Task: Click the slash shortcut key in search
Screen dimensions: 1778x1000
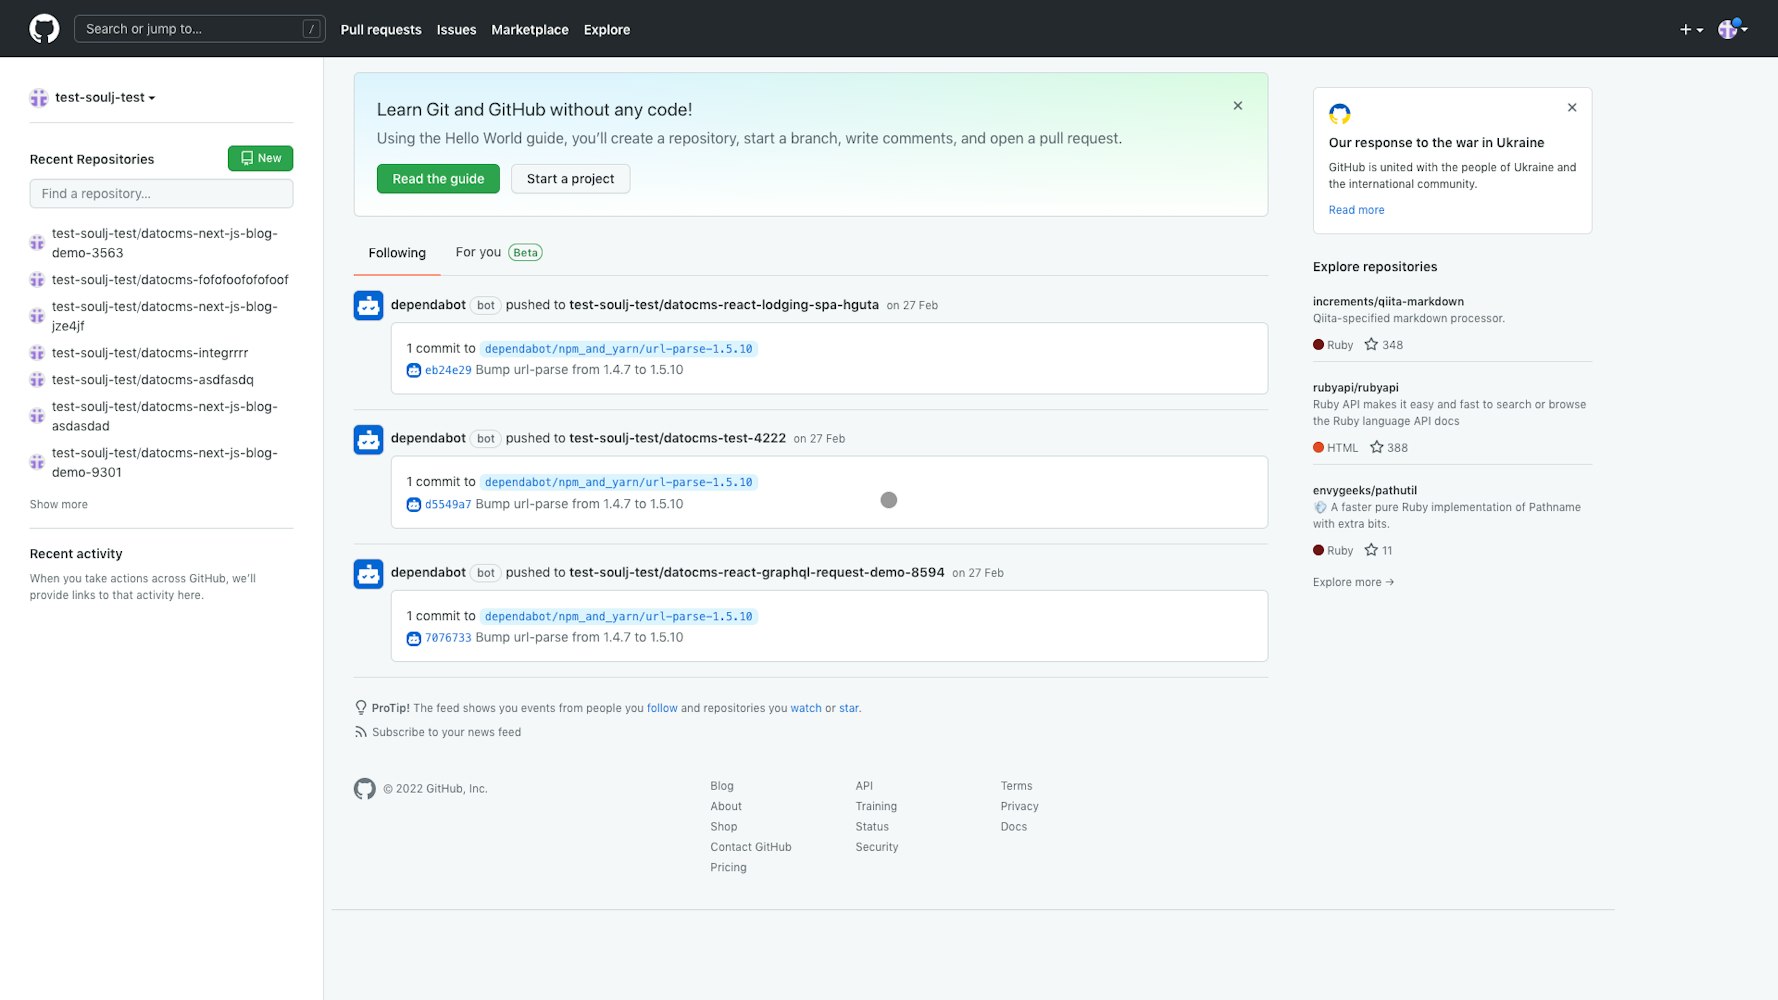Action: click(312, 29)
